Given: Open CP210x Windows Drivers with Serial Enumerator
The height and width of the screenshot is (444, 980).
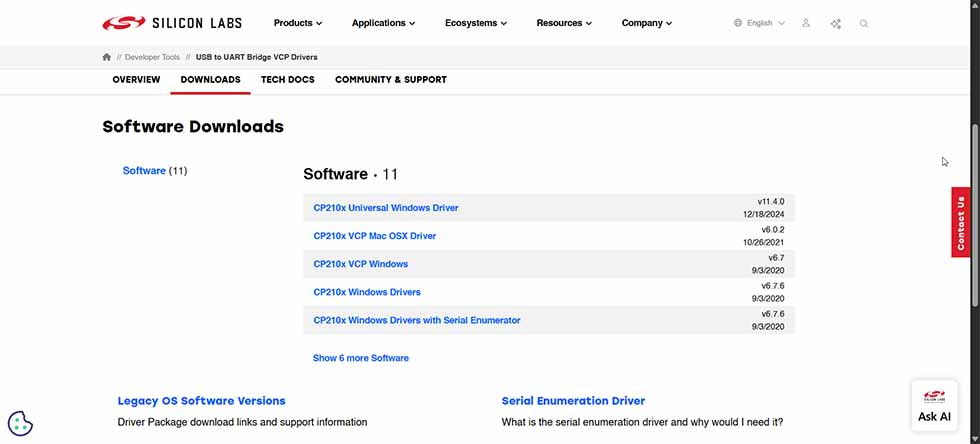Looking at the screenshot, I should click(417, 320).
